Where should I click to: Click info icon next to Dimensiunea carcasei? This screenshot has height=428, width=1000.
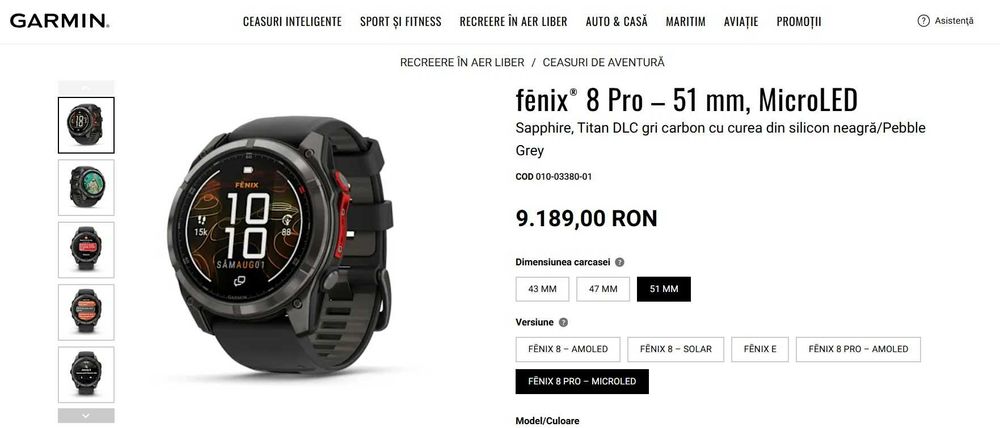(x=620, y=262)
